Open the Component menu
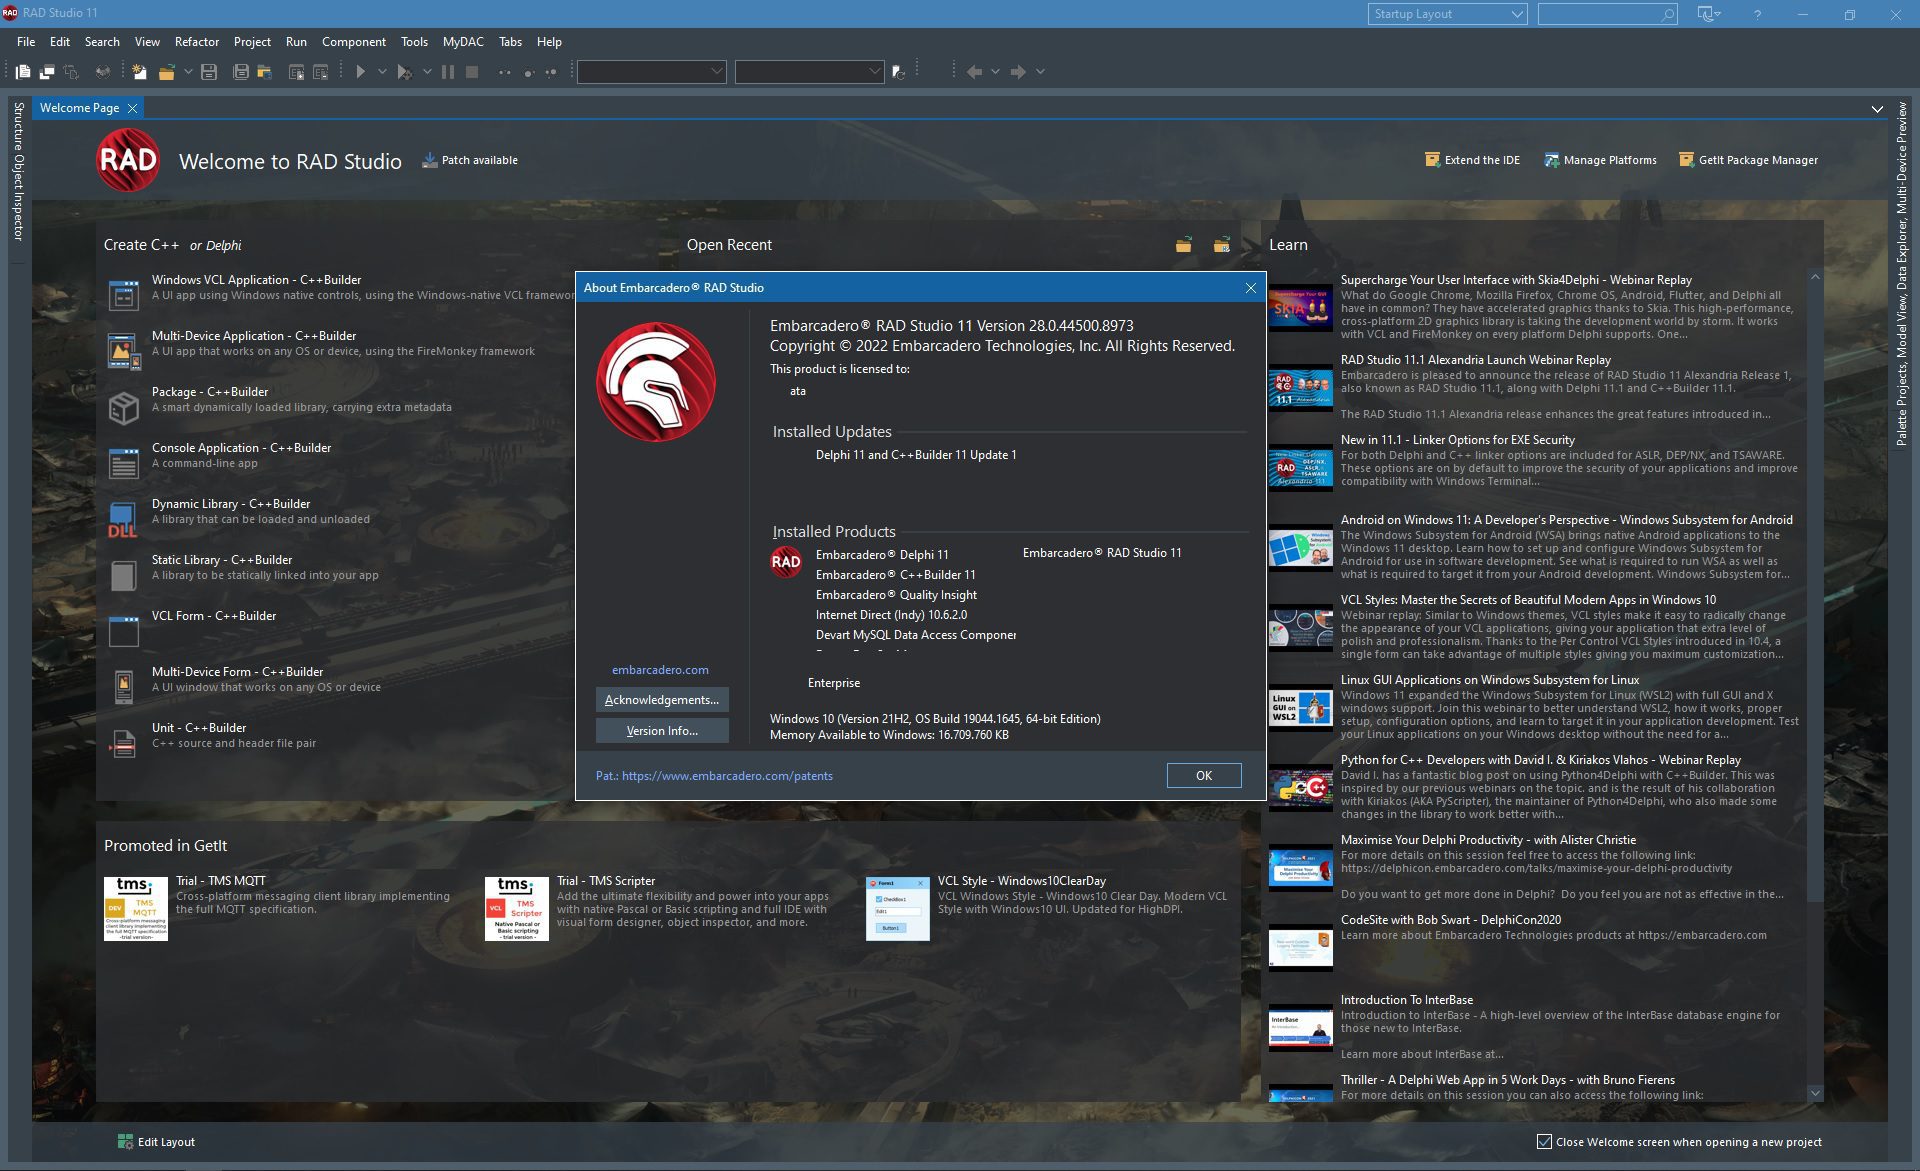Screen dimensions: 1920x1171 click(x=353, y=42)
